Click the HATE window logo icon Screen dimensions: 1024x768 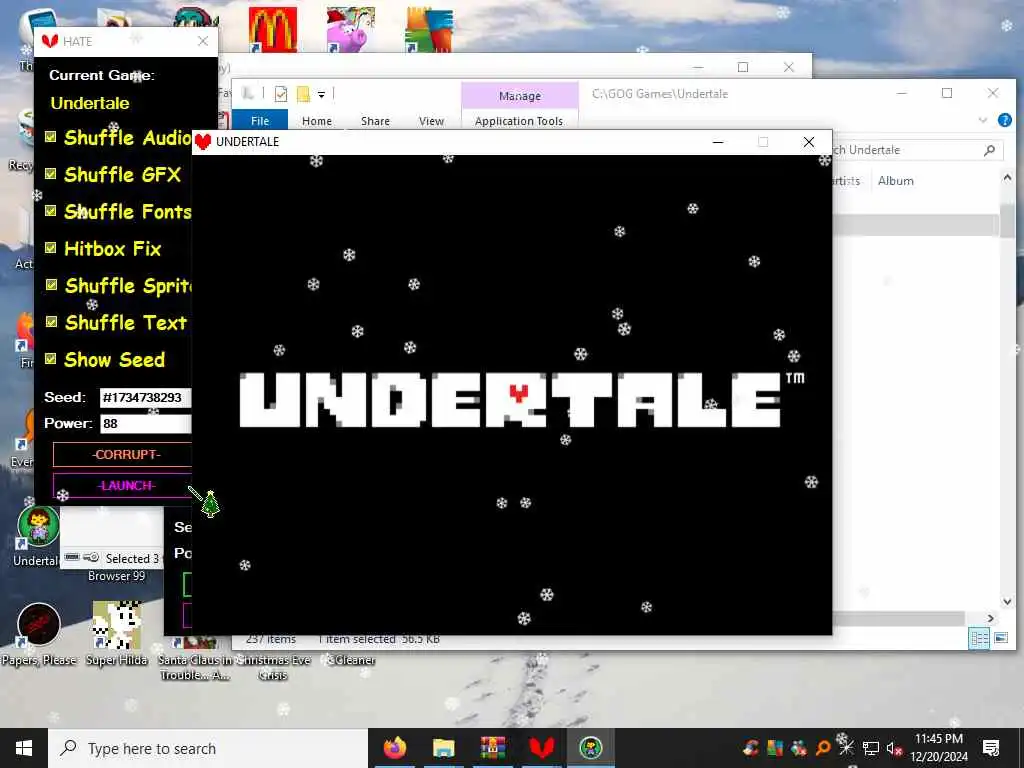tap(50, 41)
